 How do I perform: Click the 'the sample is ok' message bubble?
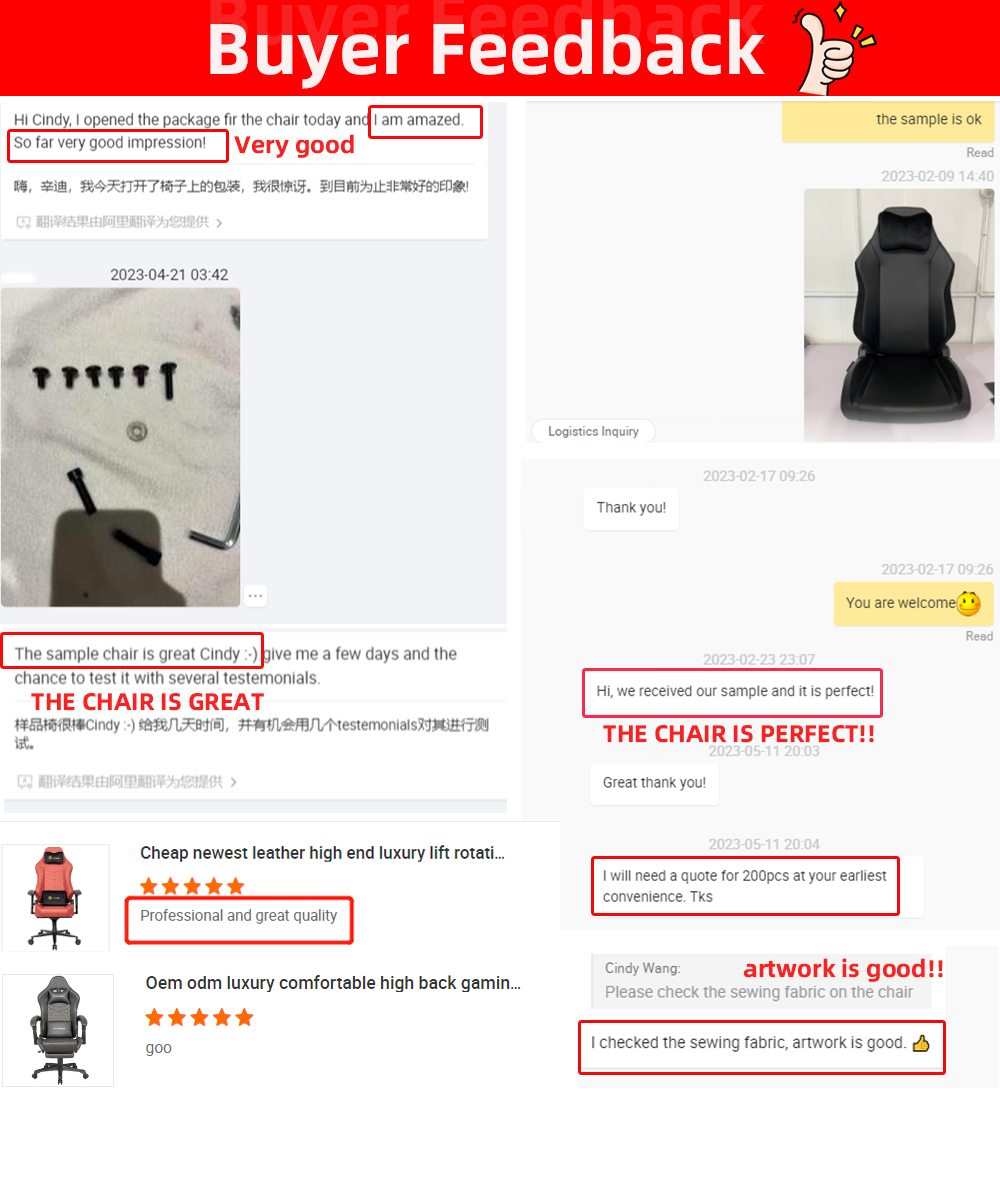888,120
